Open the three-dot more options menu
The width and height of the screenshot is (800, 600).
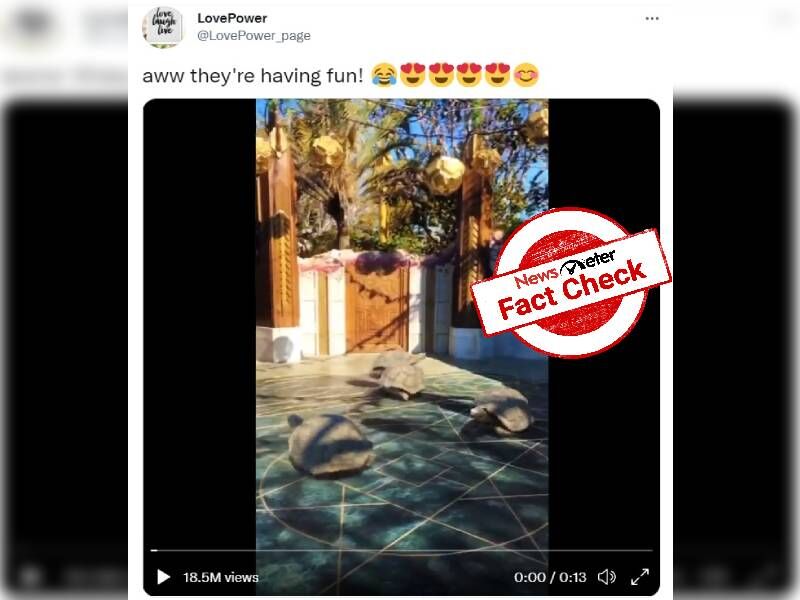click(x=652, y=18)
